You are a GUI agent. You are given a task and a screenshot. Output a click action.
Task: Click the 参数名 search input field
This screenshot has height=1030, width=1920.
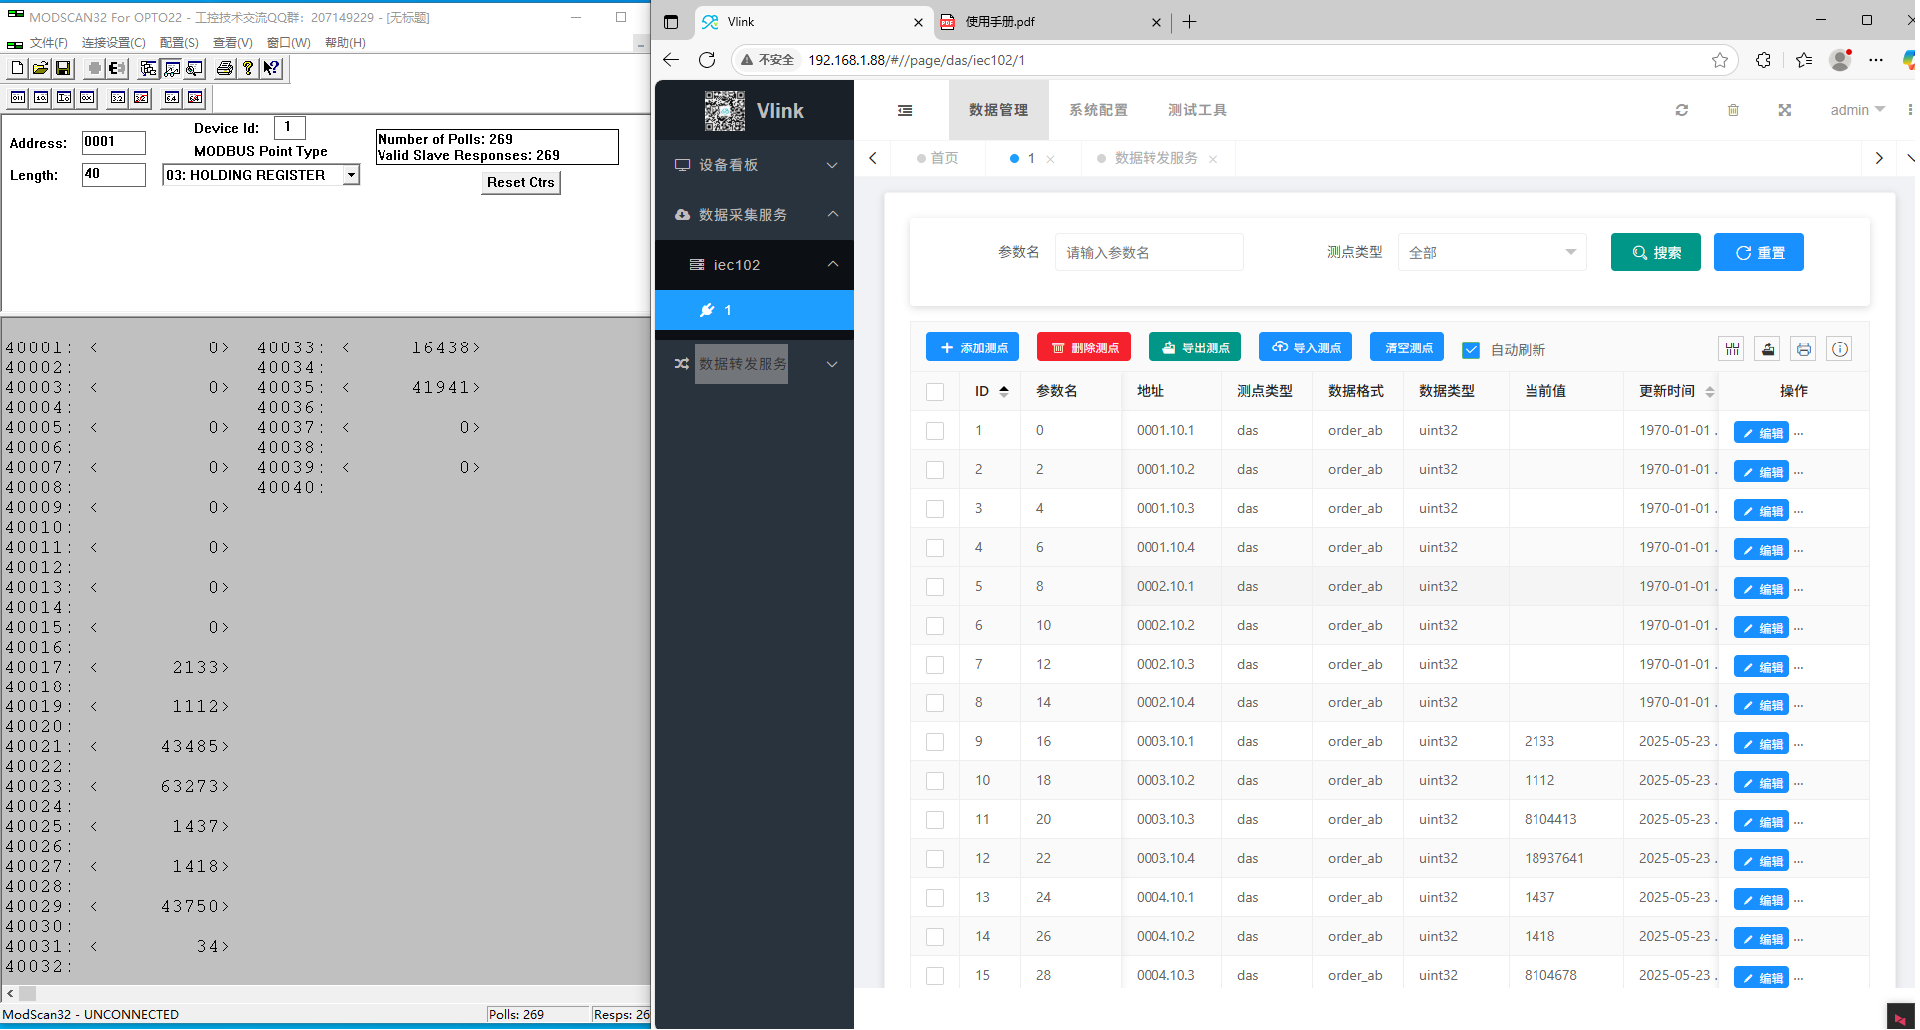click(1148, 253)
